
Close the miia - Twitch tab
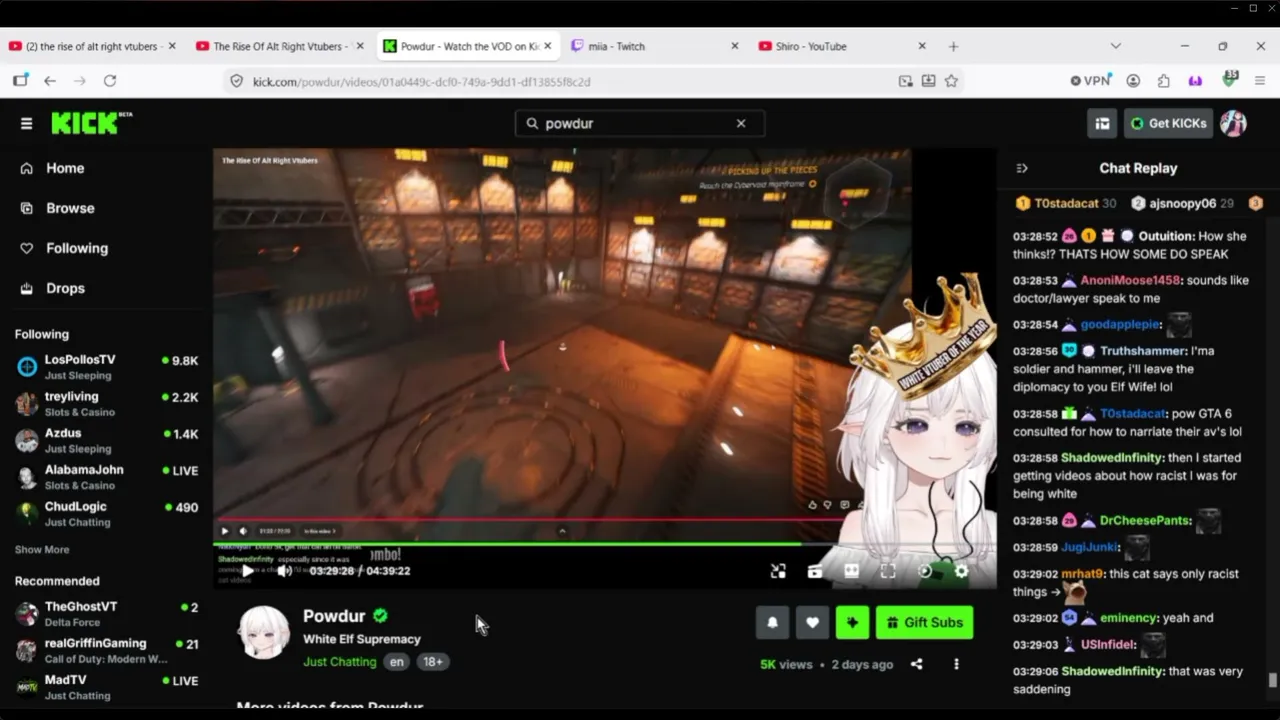(x=735, y=46)
